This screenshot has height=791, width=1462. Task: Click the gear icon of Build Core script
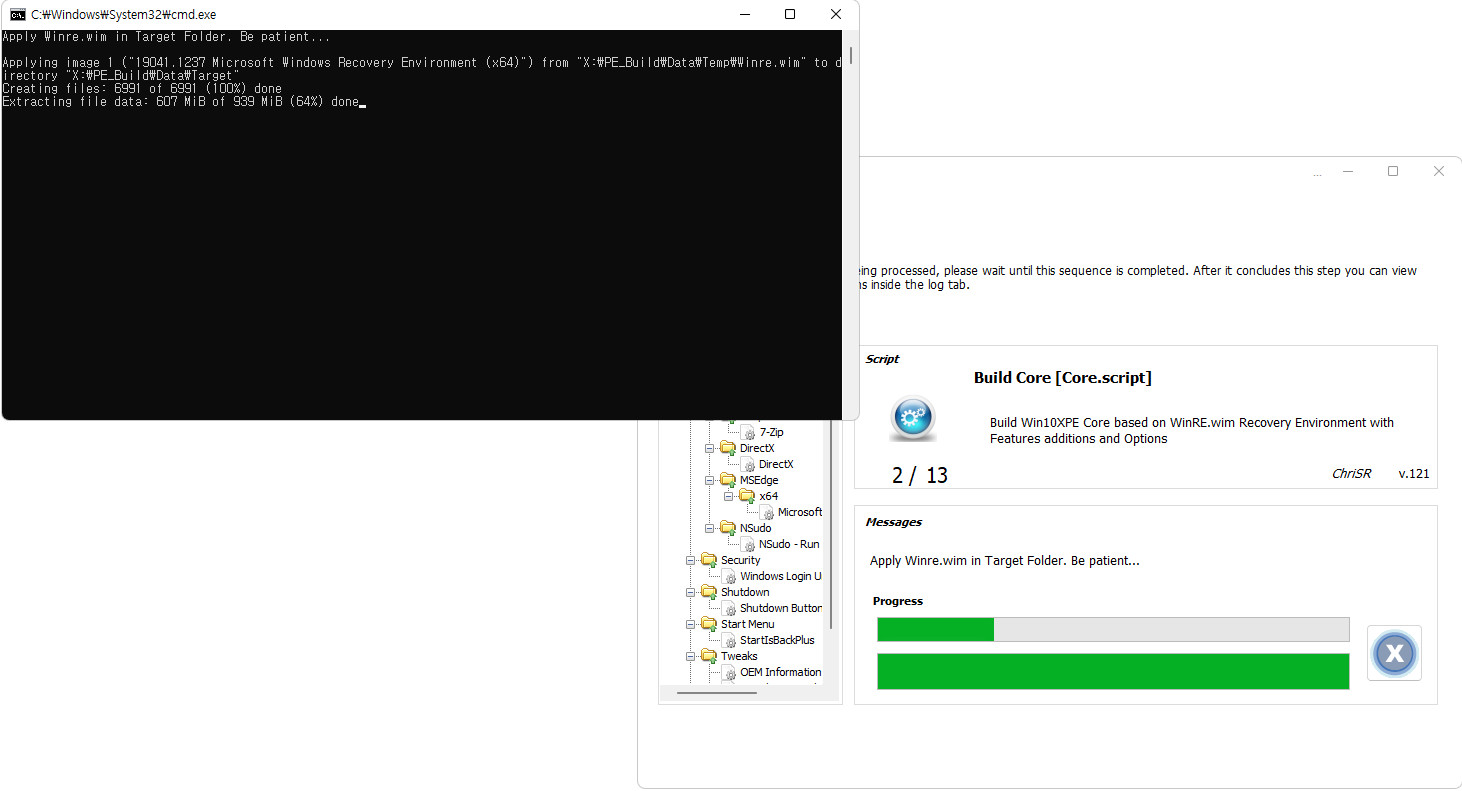[912, 418]
